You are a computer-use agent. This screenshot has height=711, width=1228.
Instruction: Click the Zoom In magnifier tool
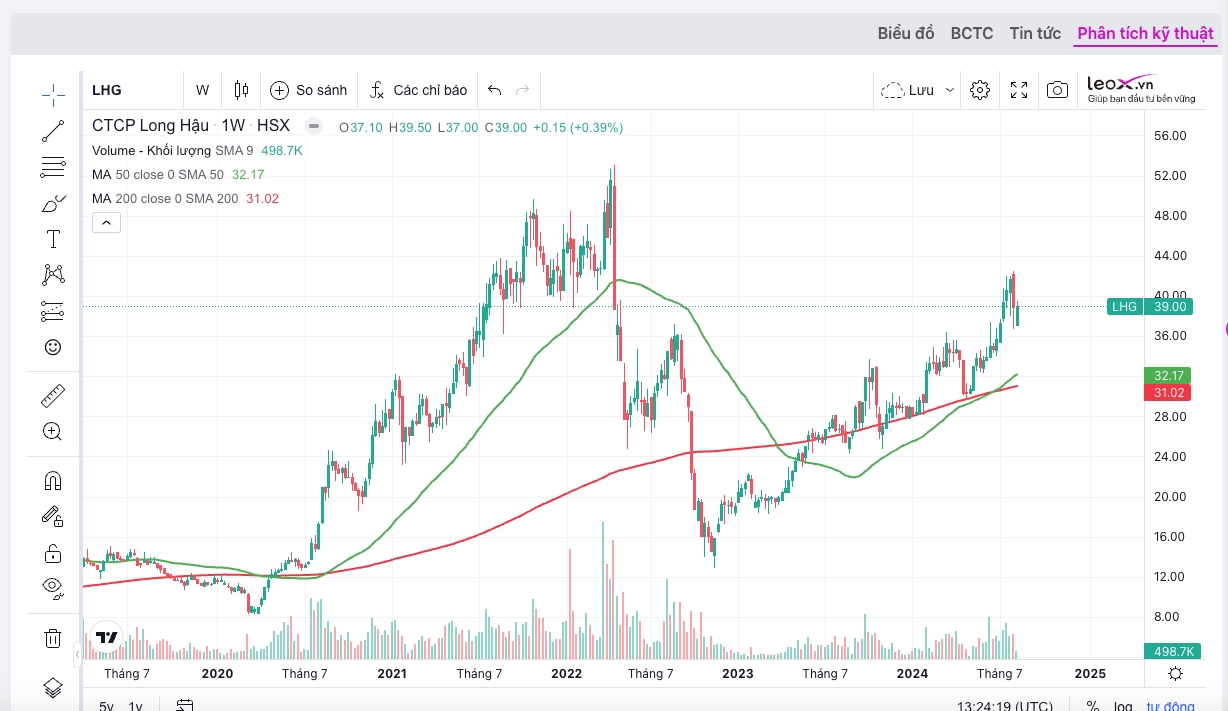(x=53, y=432)
